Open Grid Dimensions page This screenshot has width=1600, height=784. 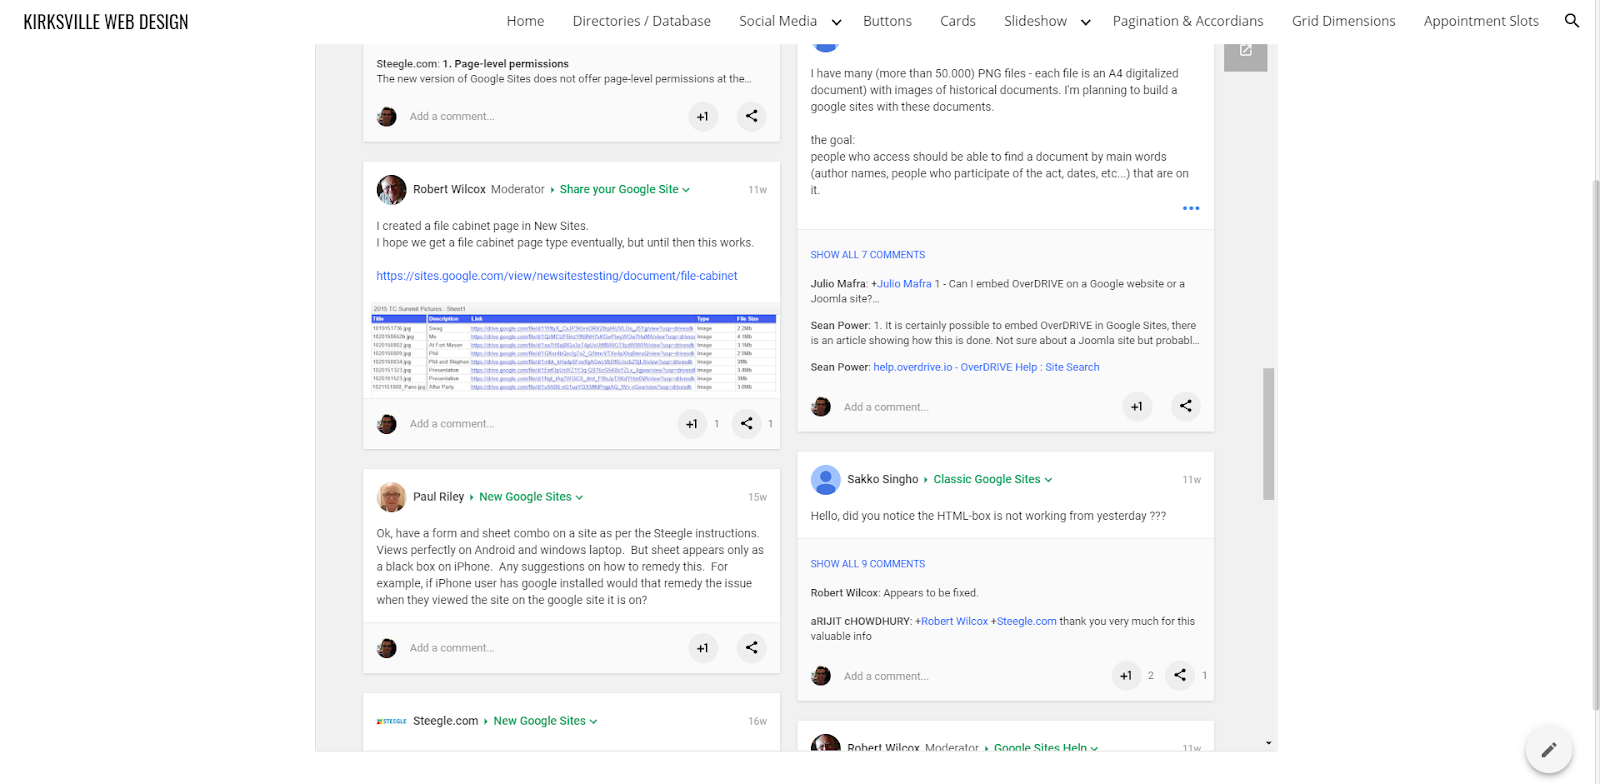click(1344, 21)
